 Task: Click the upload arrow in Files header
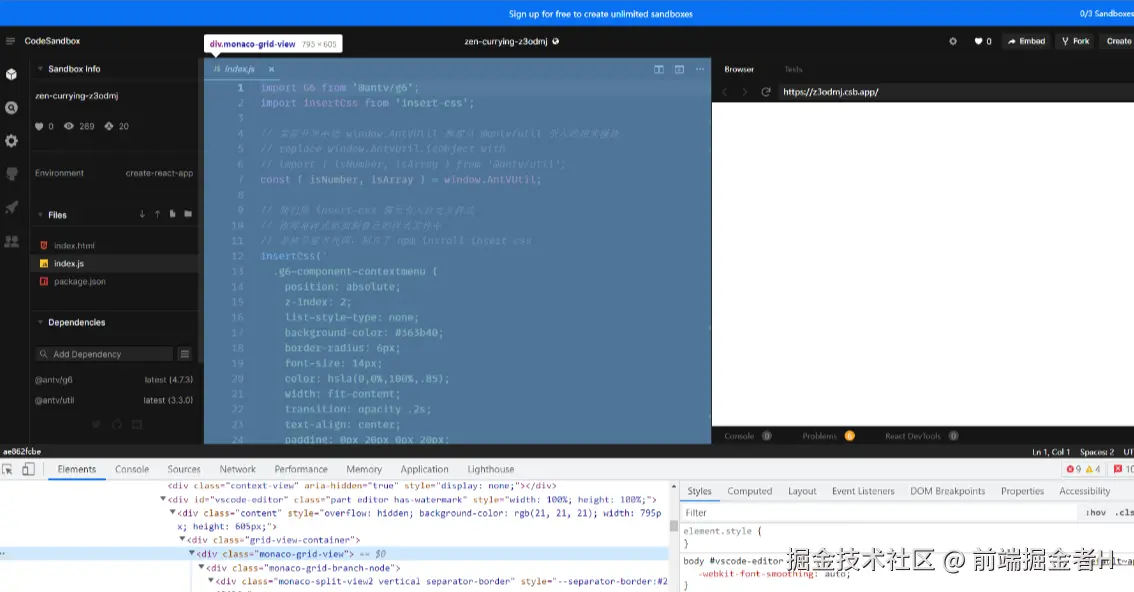[157, 215]
